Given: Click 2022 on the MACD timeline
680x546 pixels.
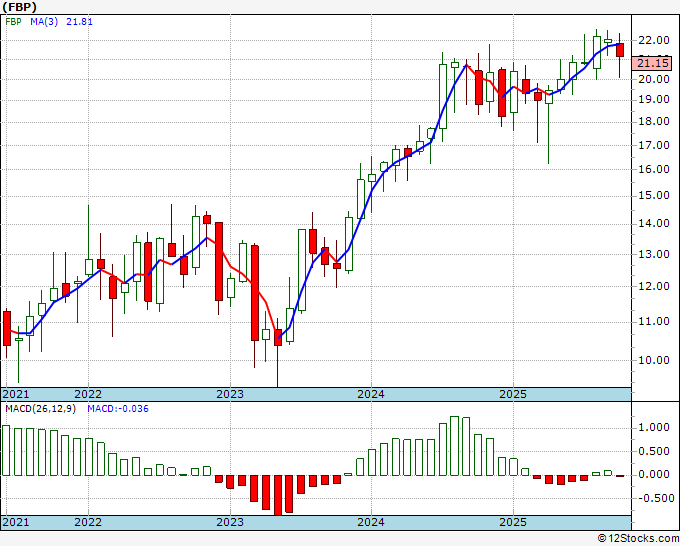Looking at the screenshot, I should click(x=88, y=522).
